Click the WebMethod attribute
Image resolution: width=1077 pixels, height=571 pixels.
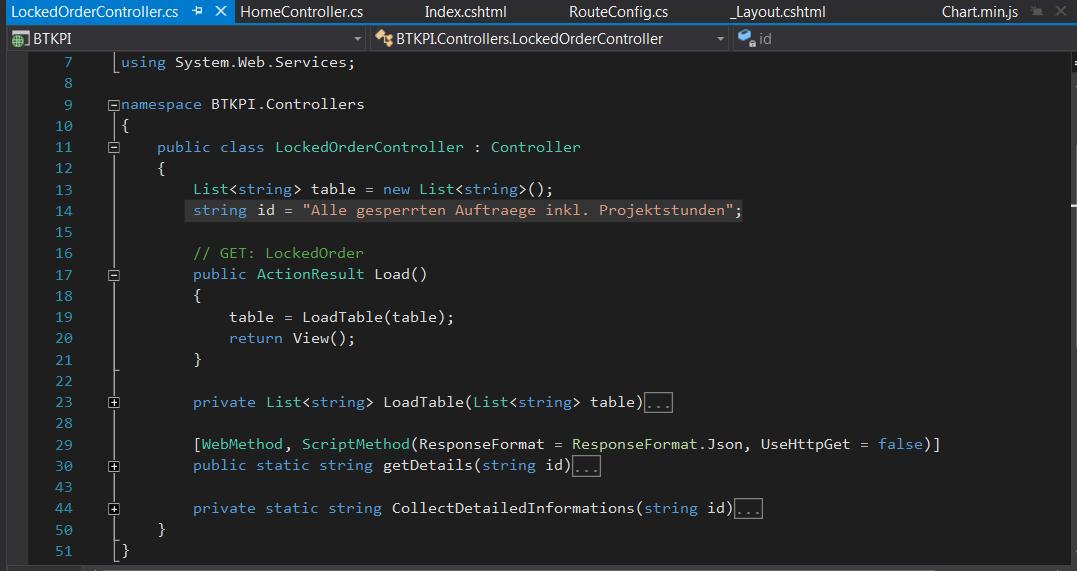coord(242,445)
